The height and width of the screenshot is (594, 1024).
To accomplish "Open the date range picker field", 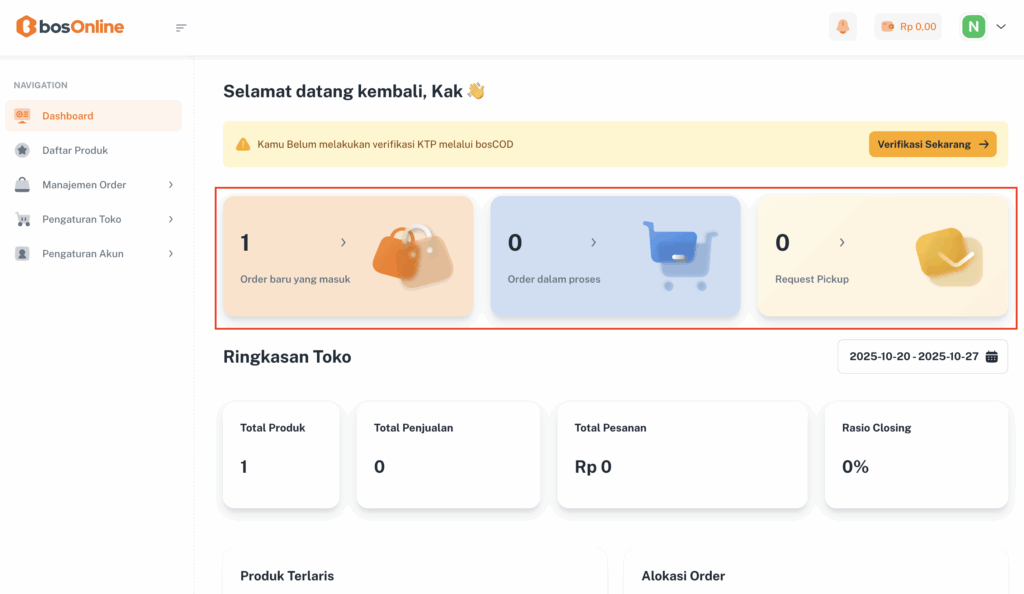I will (x=913, y=357).
